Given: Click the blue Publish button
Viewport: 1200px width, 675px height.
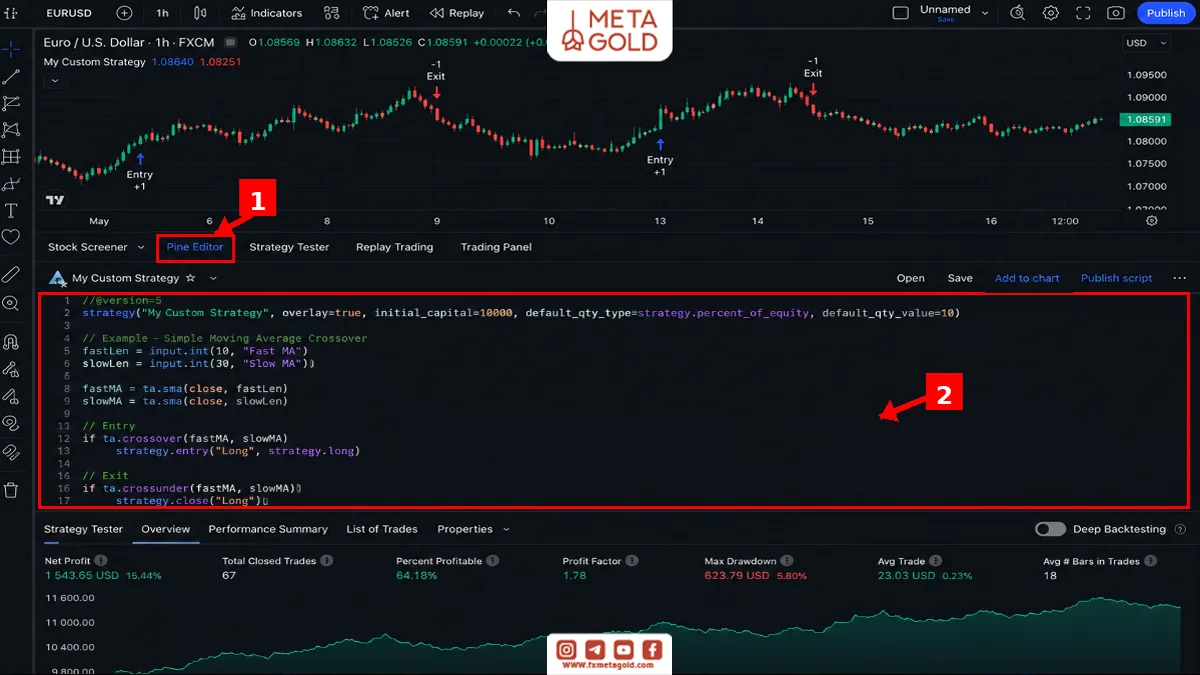Looking at the screenshot, I should coord(1166,13).
